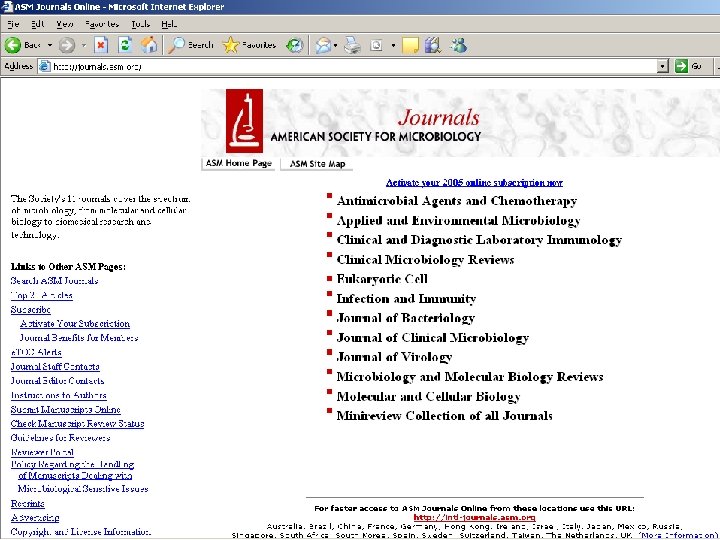This screenshot has width=720, height=540.
Task: Click the Reprints sidebar link
Action: tap(28, 504)
